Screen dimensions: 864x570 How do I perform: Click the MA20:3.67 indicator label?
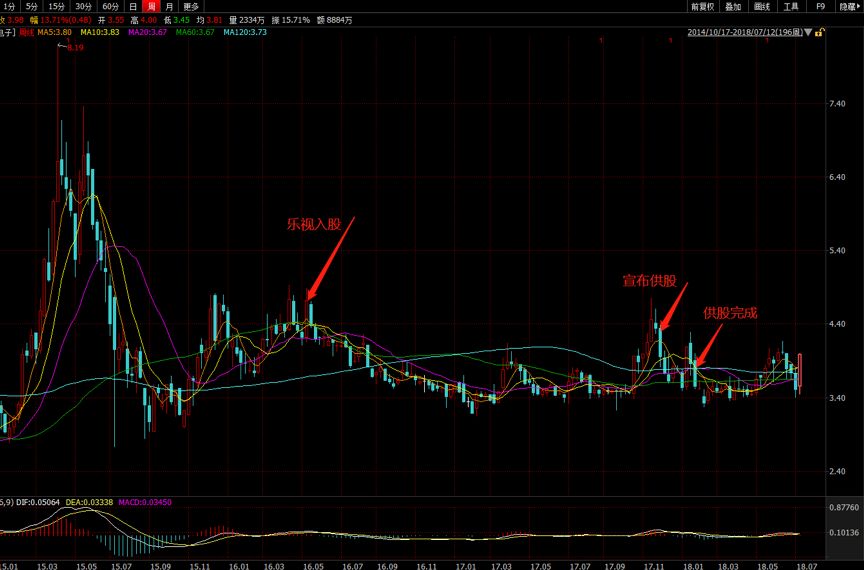click(147, 32)
